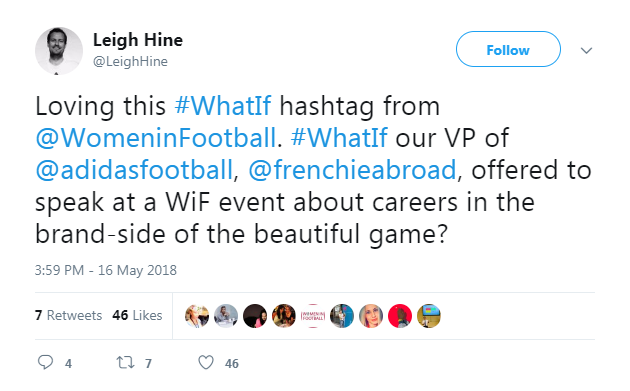Follow Leigh Hine
Viewport: 630px width, 391px height.
click(x=508, y=49)
